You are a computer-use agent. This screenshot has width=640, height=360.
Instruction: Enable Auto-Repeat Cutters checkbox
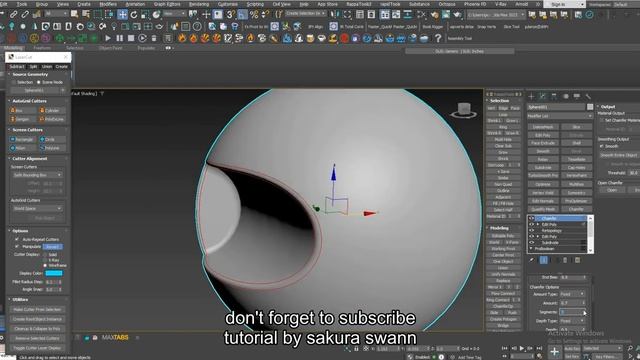coord(17,239)
